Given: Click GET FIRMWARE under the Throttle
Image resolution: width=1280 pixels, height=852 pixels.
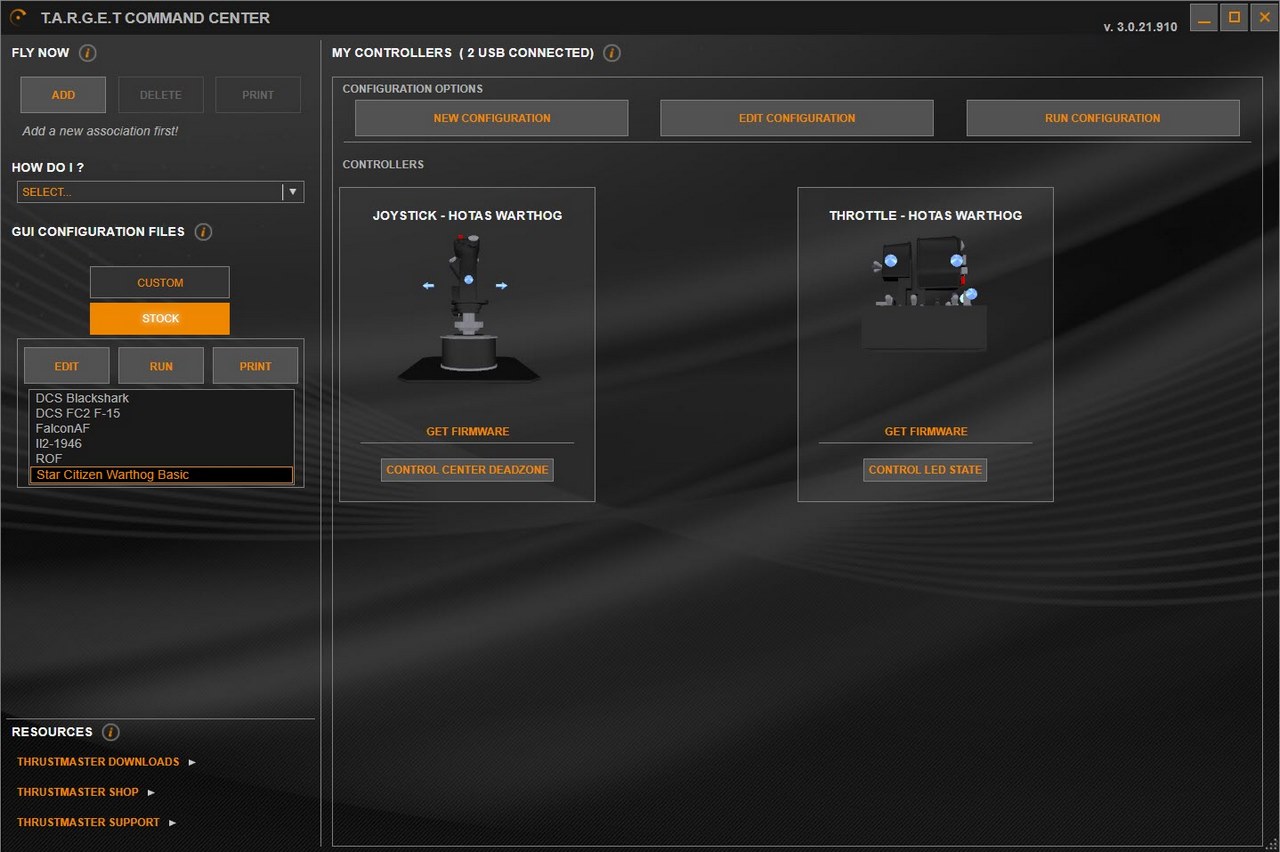Looking at the screenshot, I should tap(926, 432).
